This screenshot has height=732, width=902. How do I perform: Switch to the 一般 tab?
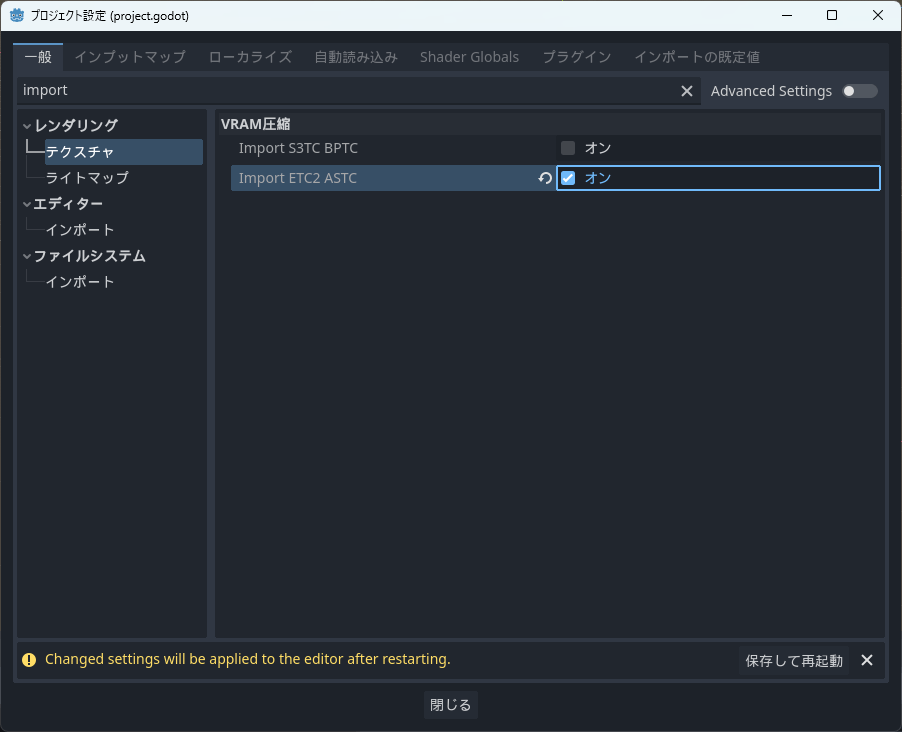tap(38, 57)
